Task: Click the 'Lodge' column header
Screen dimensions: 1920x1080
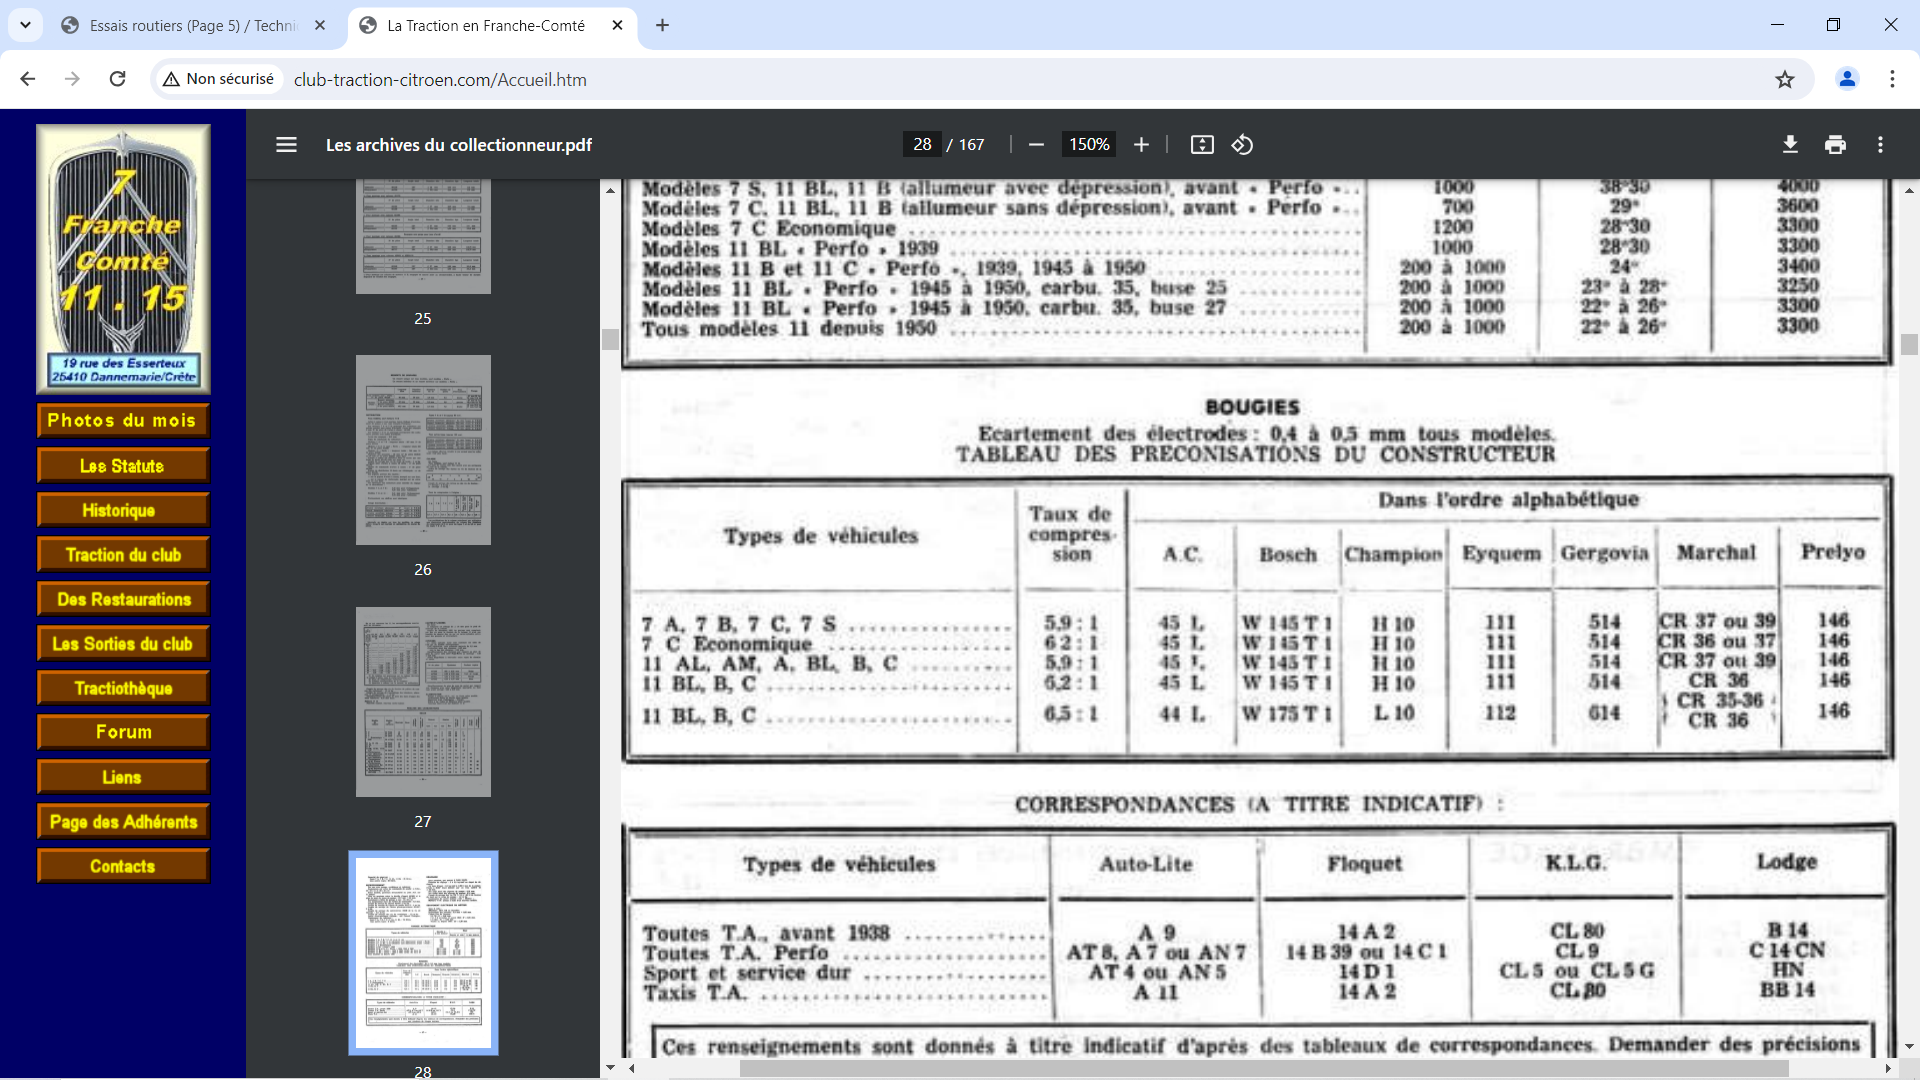Action: [x=1786, y=862]
